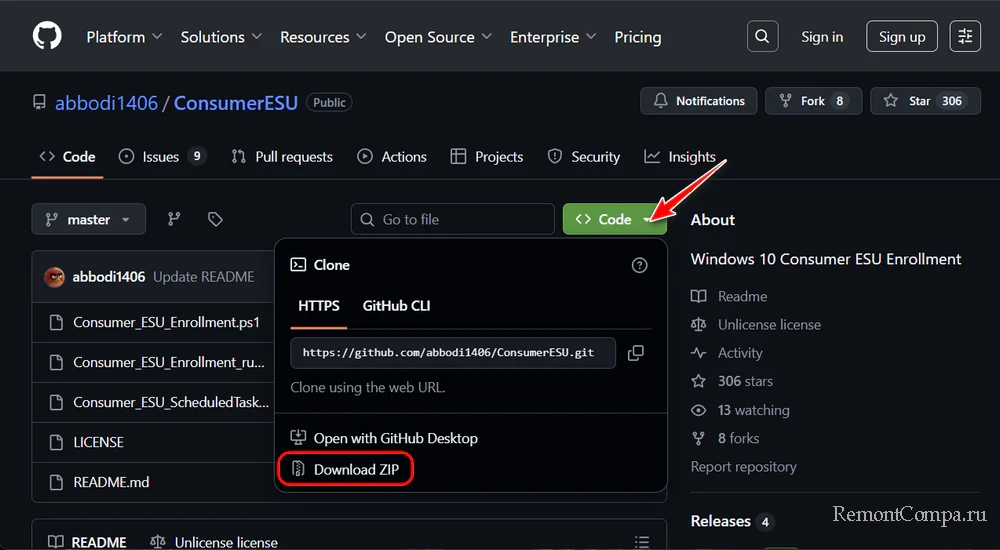This screenshot has width=1000, height=550.
Task: Click the Go to file search field
Action: 453,219
